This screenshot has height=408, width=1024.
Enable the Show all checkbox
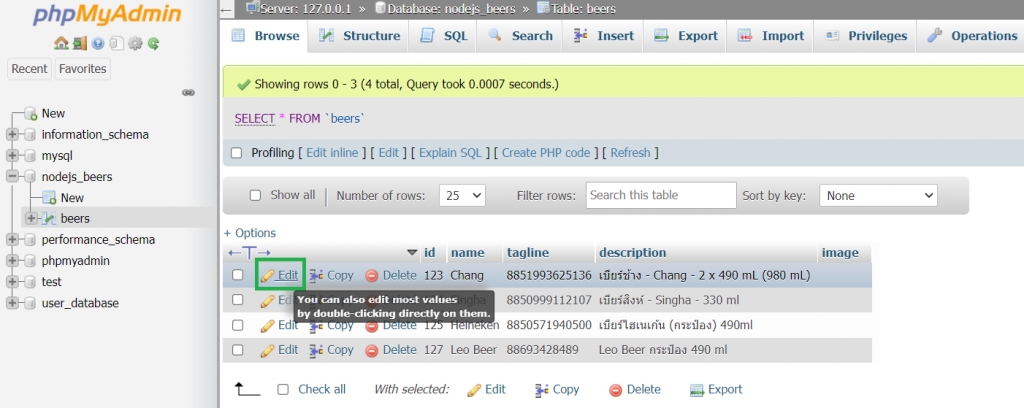(x=255, y=195)
